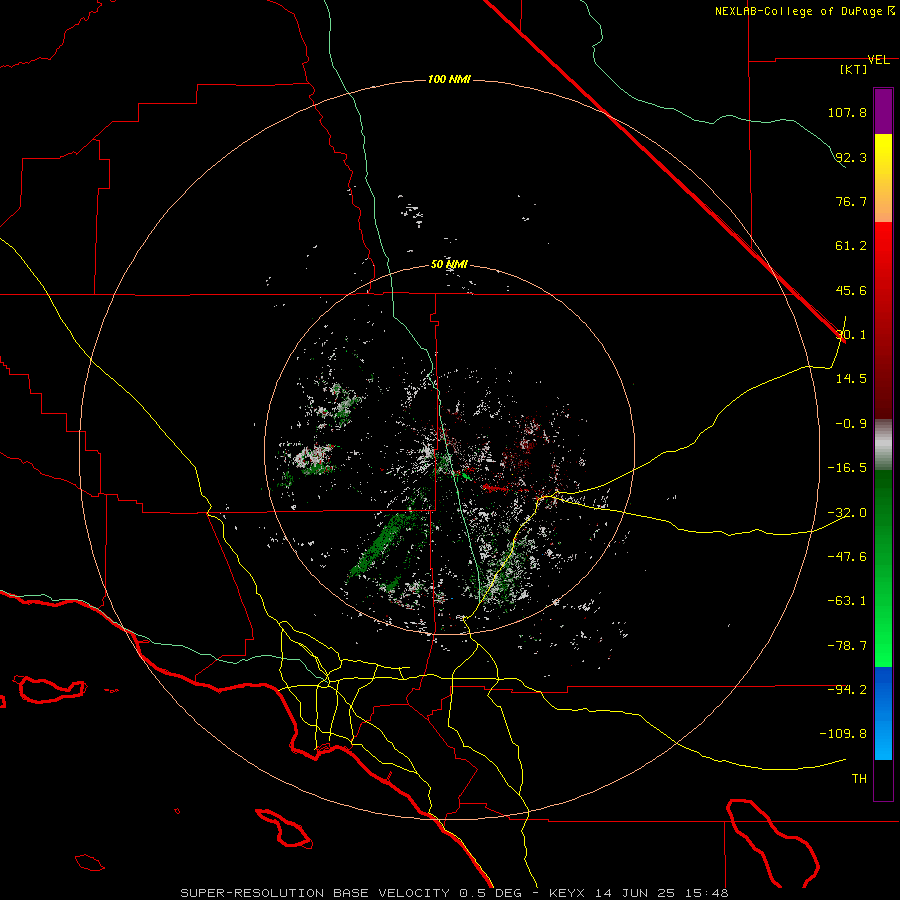
Task: Click the 100 NMI range ring label
Action: [449, 79]
